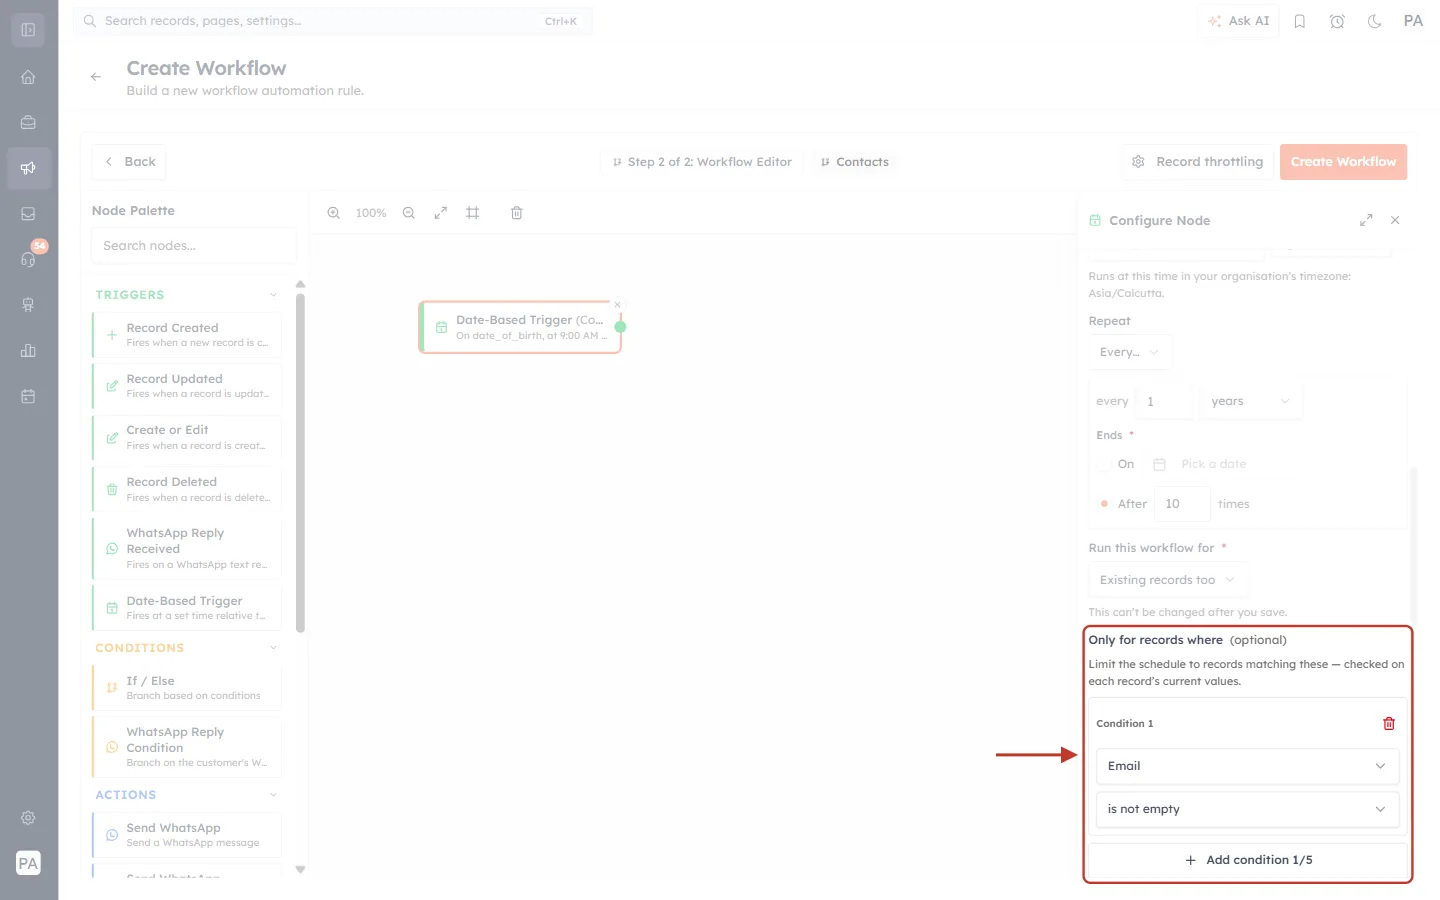
Task: Open the megaphone campaigns icon
Action: pyautogui.click(x=28, y=168)
